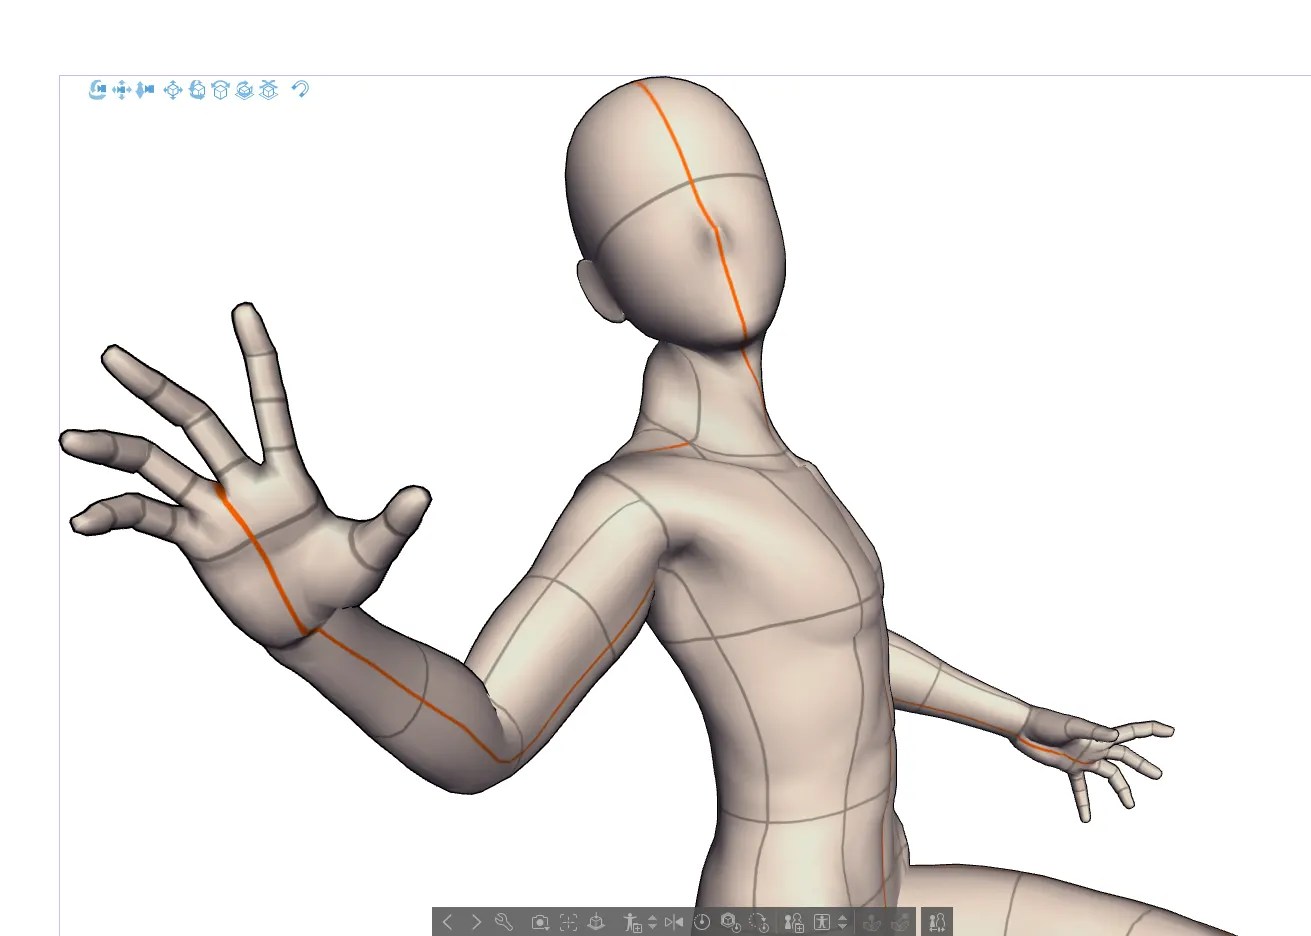1311x936 pixels.
Task: Open the up-down arrow menu beside the framed figure icon
Action: 843,922
